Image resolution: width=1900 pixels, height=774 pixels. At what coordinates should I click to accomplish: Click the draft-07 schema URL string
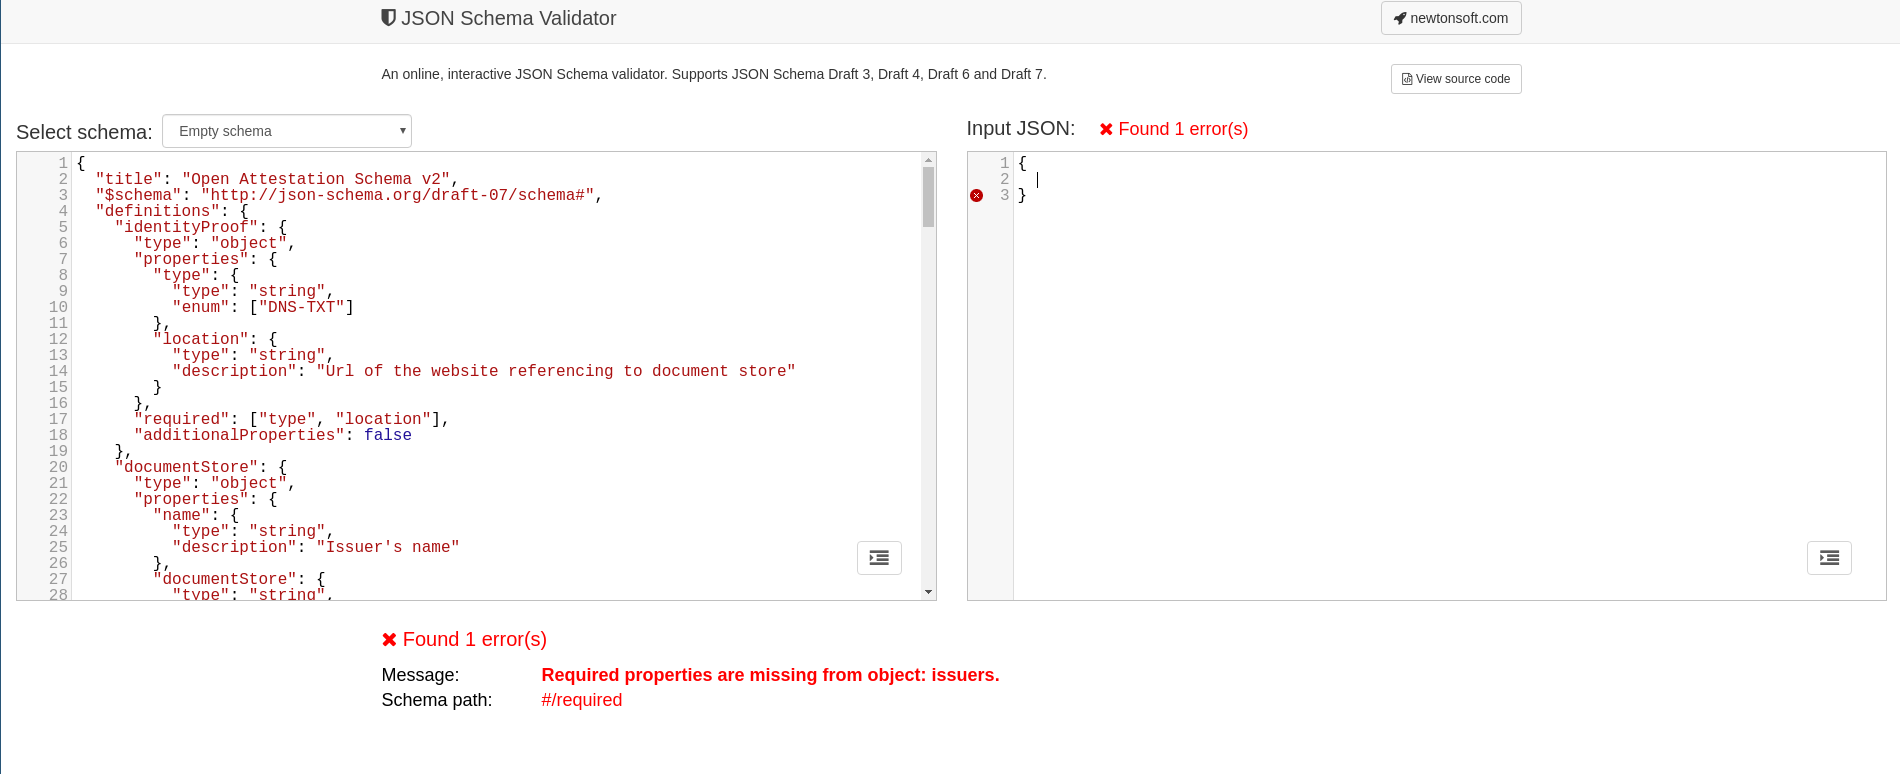[x=398, y=195]
